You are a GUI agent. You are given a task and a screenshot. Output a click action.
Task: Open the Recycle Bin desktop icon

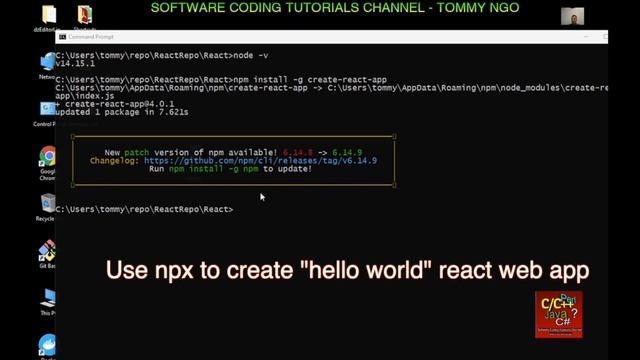47,203
